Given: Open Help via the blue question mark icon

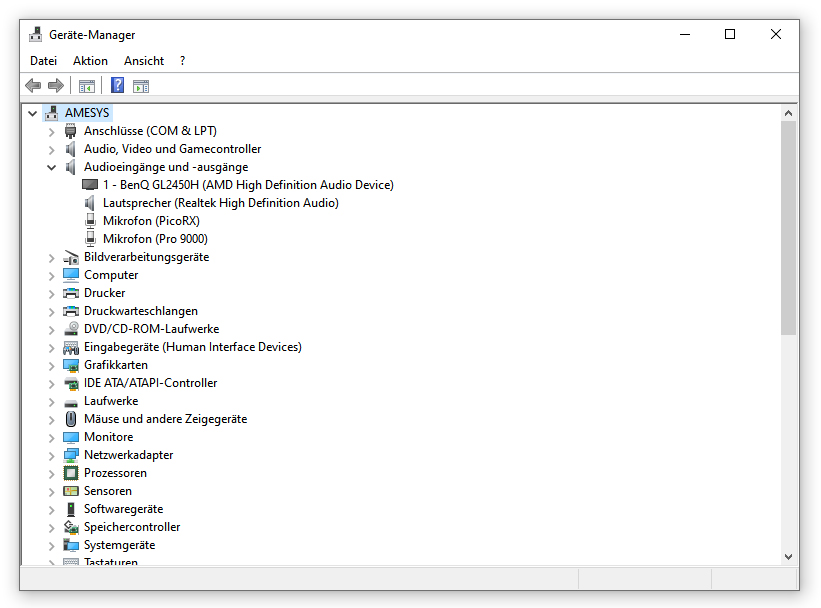Looking at the screenshot, I should tap(118, 85).
